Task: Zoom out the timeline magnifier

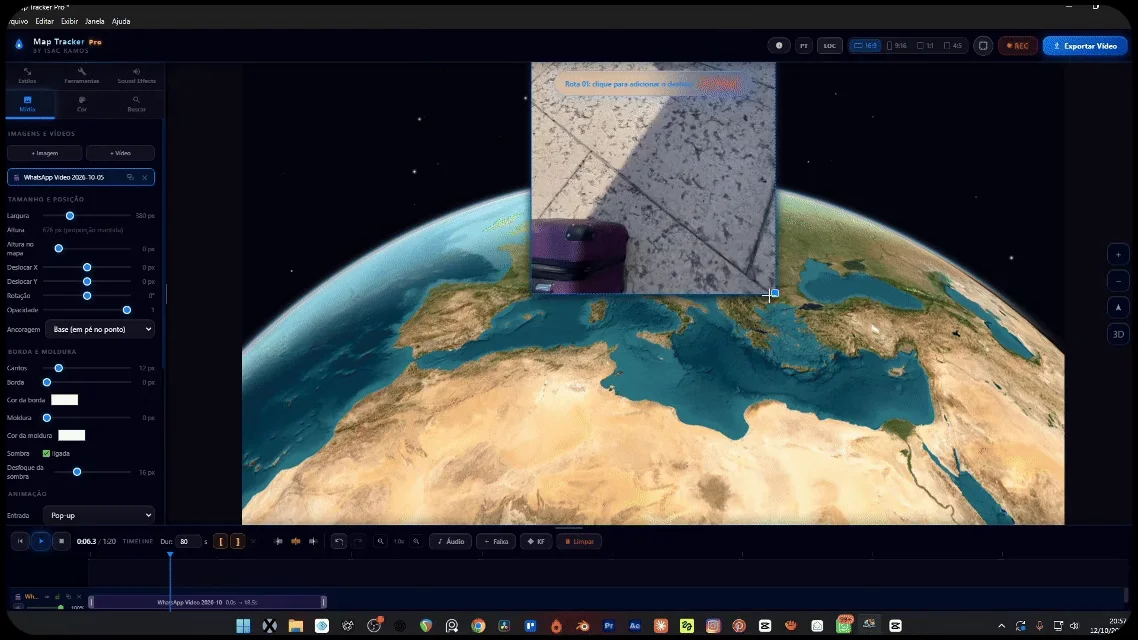Action: 380,541
